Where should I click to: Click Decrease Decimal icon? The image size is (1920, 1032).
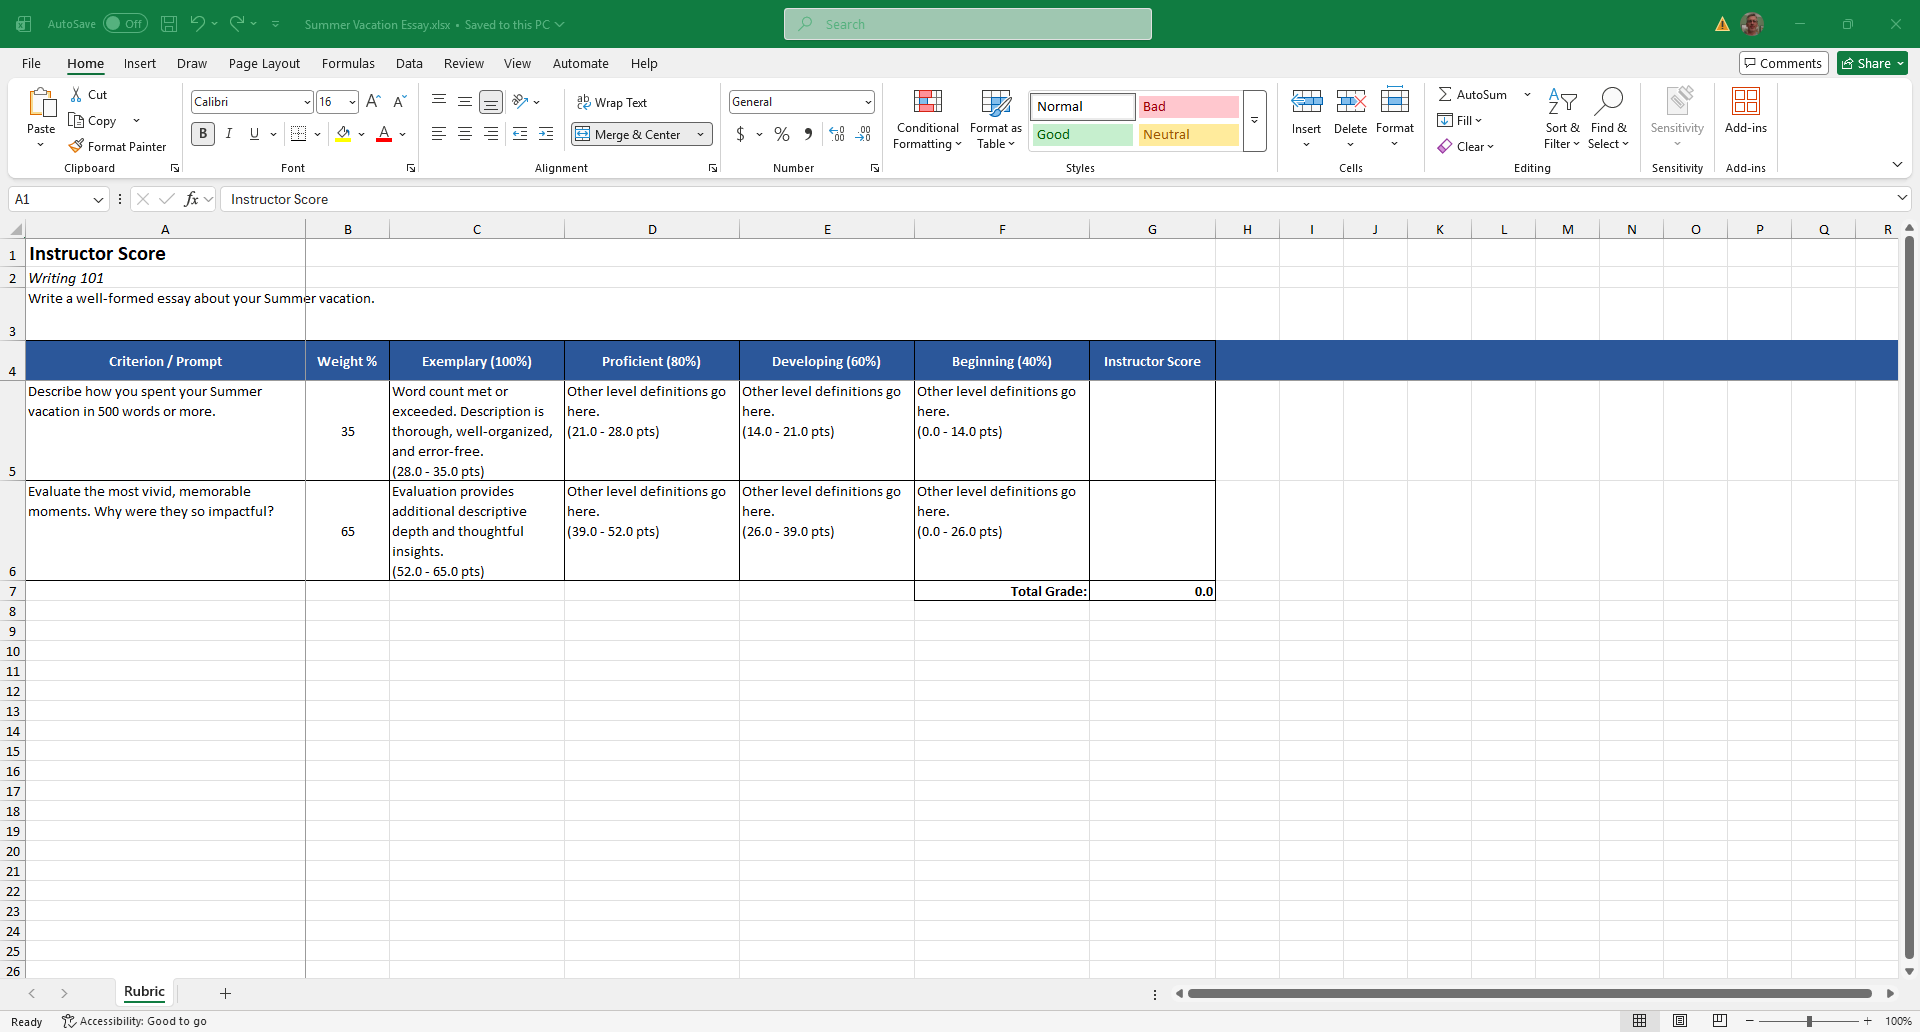coord(864,134)
